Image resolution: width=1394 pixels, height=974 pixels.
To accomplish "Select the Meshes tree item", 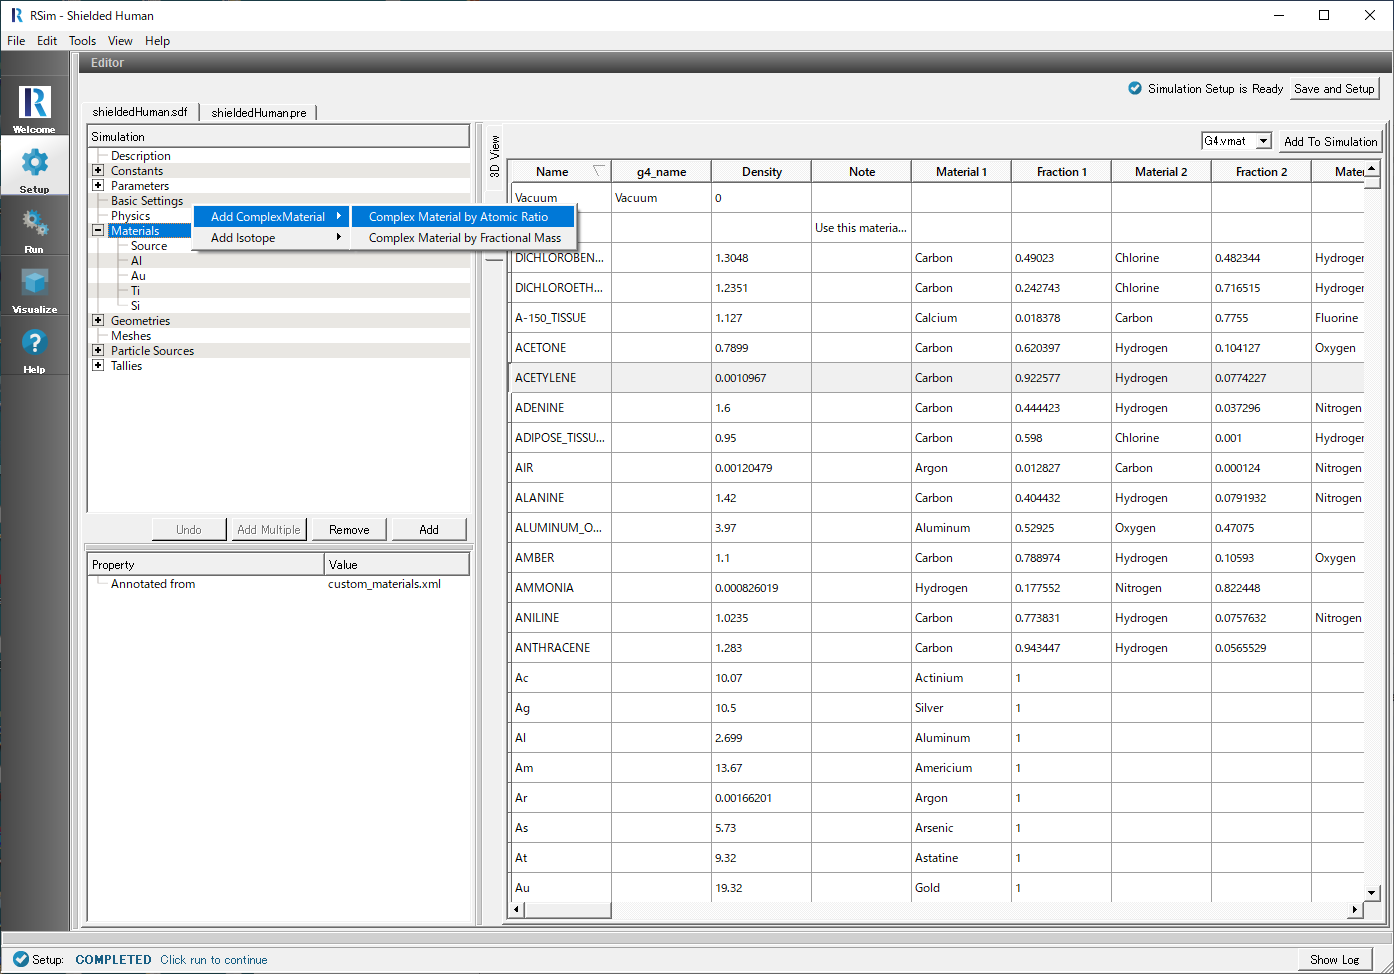I will [131, 335].
